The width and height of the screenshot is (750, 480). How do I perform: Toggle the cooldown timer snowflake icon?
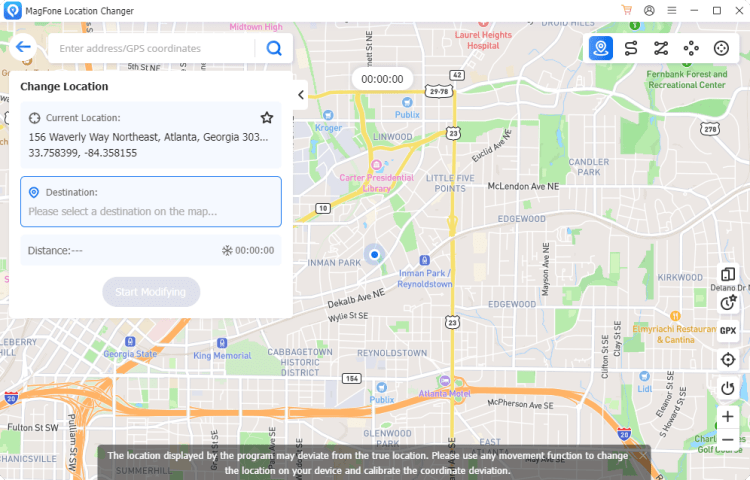pos(227,251)
